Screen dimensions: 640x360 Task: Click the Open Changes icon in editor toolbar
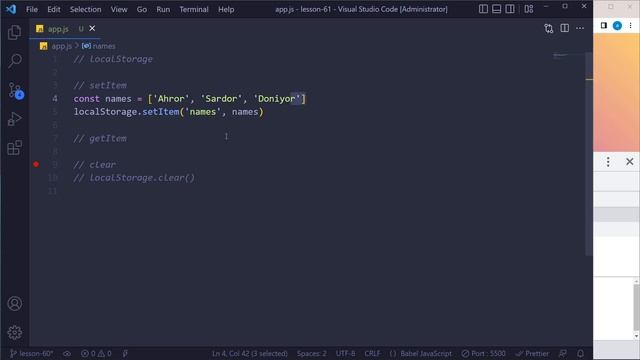549,28
